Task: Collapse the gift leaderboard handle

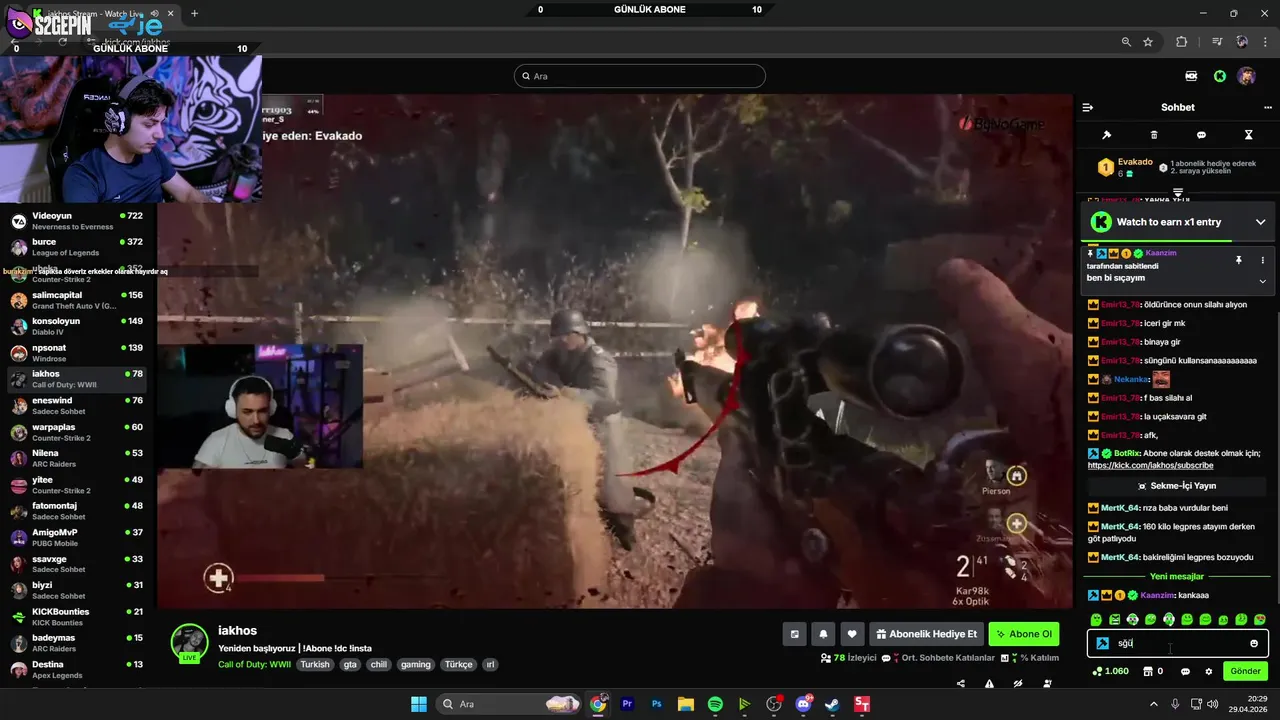Action: click(x=1178, y=192)
